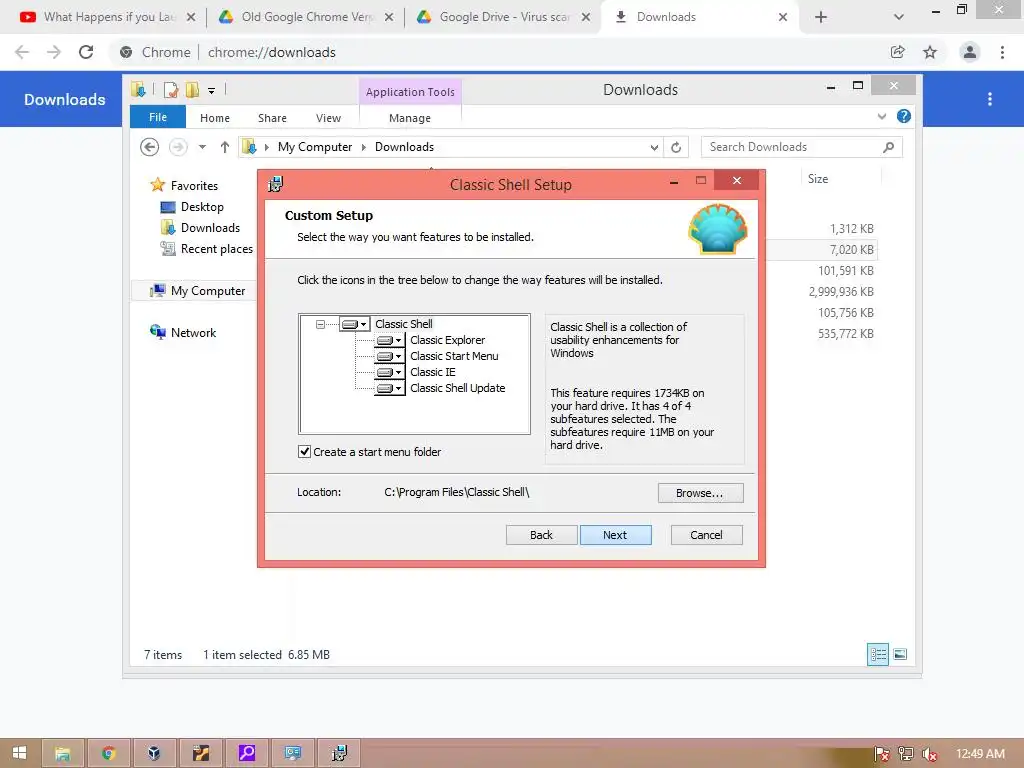Image resolution: width=1024 pixels, height=768 pixels.
Task: Open the Home ribbon tab
Action: [215, 118]
